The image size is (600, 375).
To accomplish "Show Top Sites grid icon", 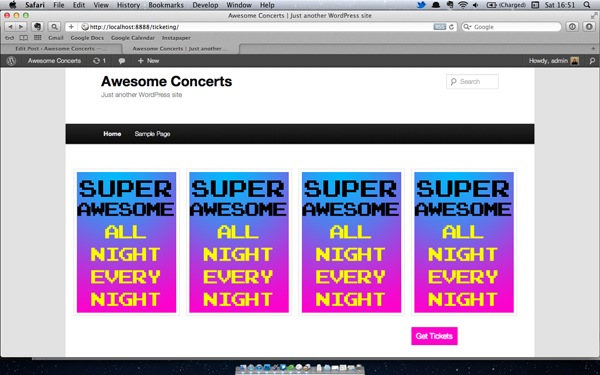I will tap(38, 38).
